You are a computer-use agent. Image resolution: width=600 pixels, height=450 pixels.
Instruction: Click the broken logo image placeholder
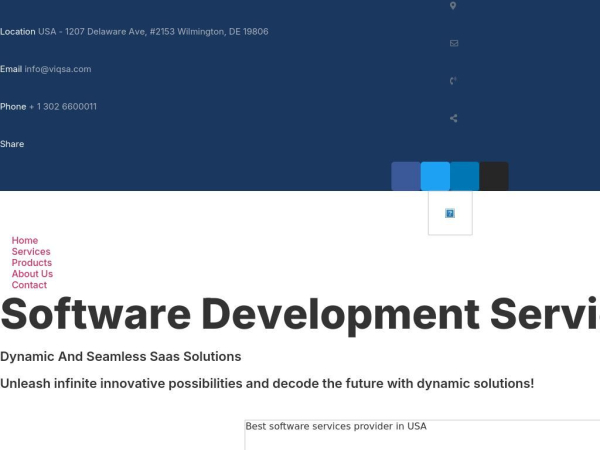(x=450, y=213)
